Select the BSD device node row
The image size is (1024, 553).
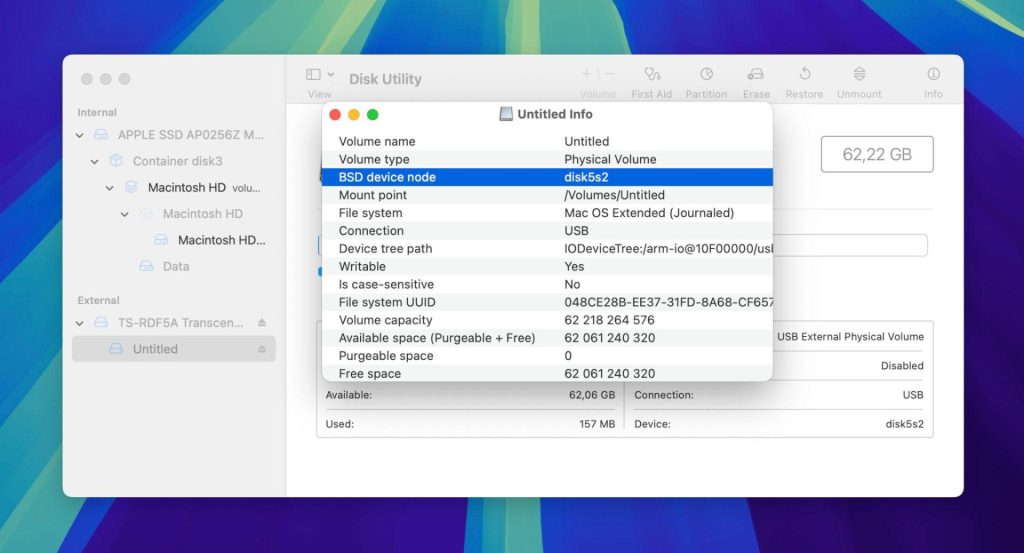click(x=547, y=177)
